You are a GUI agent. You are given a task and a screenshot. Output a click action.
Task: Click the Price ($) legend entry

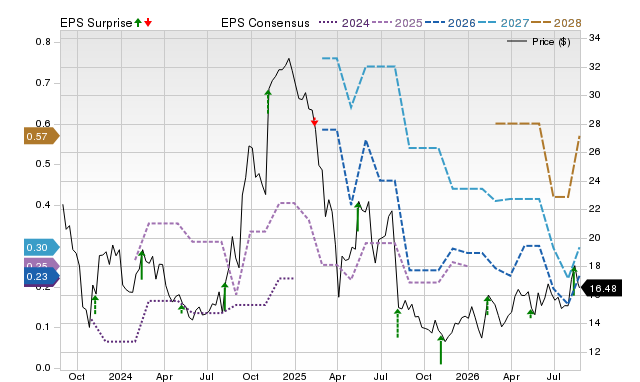(539, 42)
